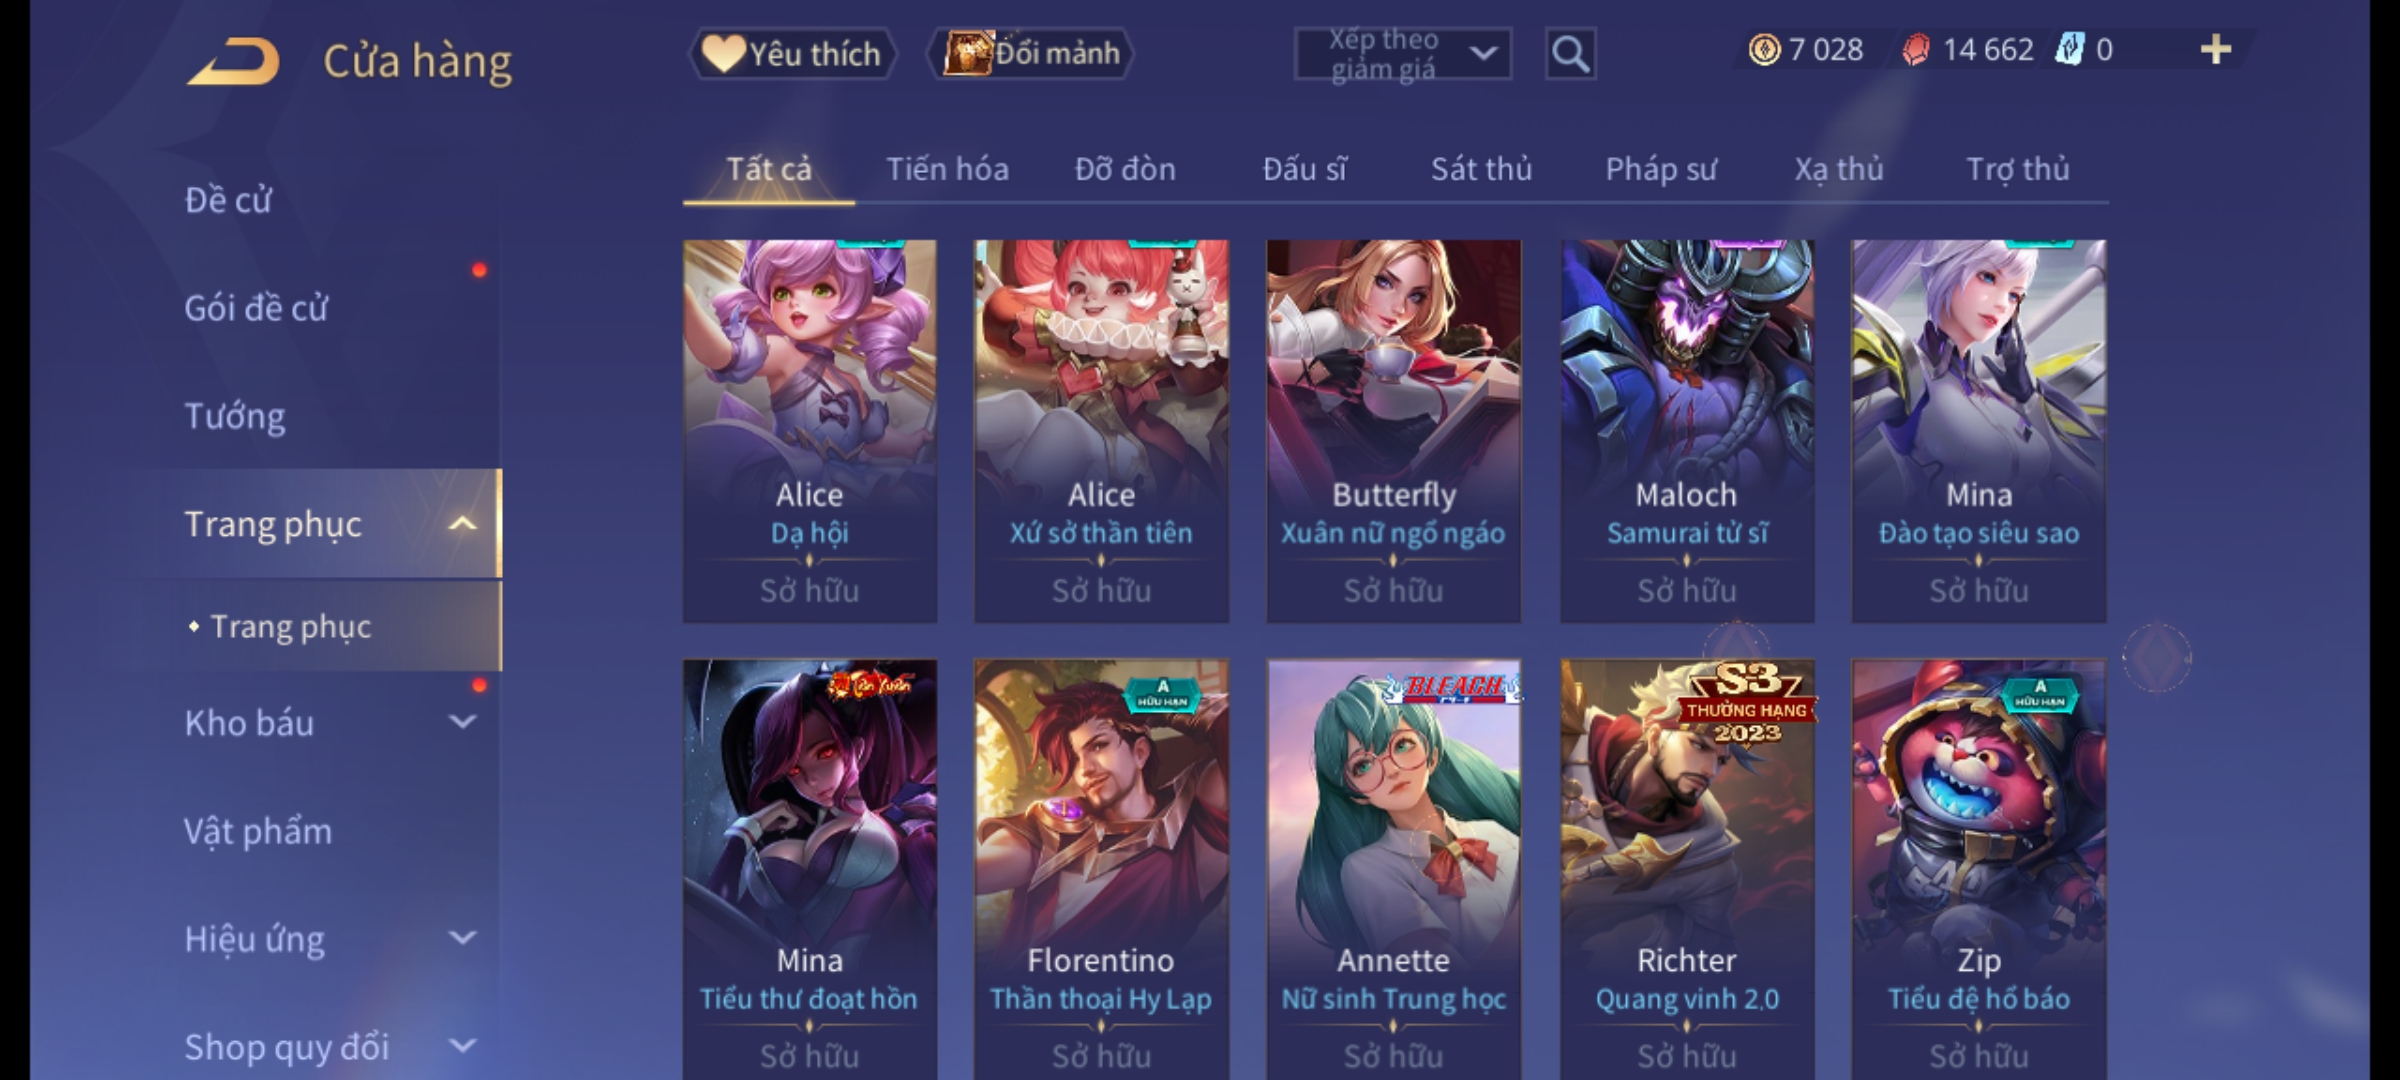This screenshot has width=2400, height=1080.
Task: Select Maloch Samurai tử sĩ skin card
Action: (x=1687, y=431)
